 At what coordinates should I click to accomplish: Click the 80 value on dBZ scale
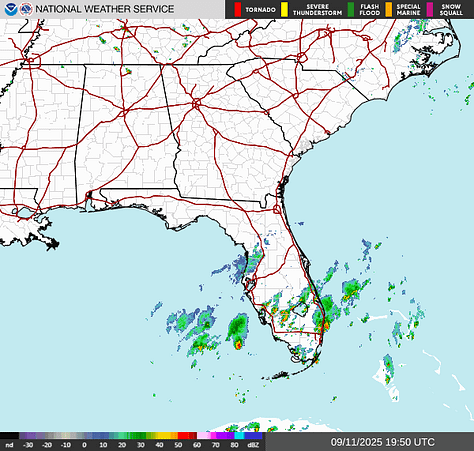234,445
